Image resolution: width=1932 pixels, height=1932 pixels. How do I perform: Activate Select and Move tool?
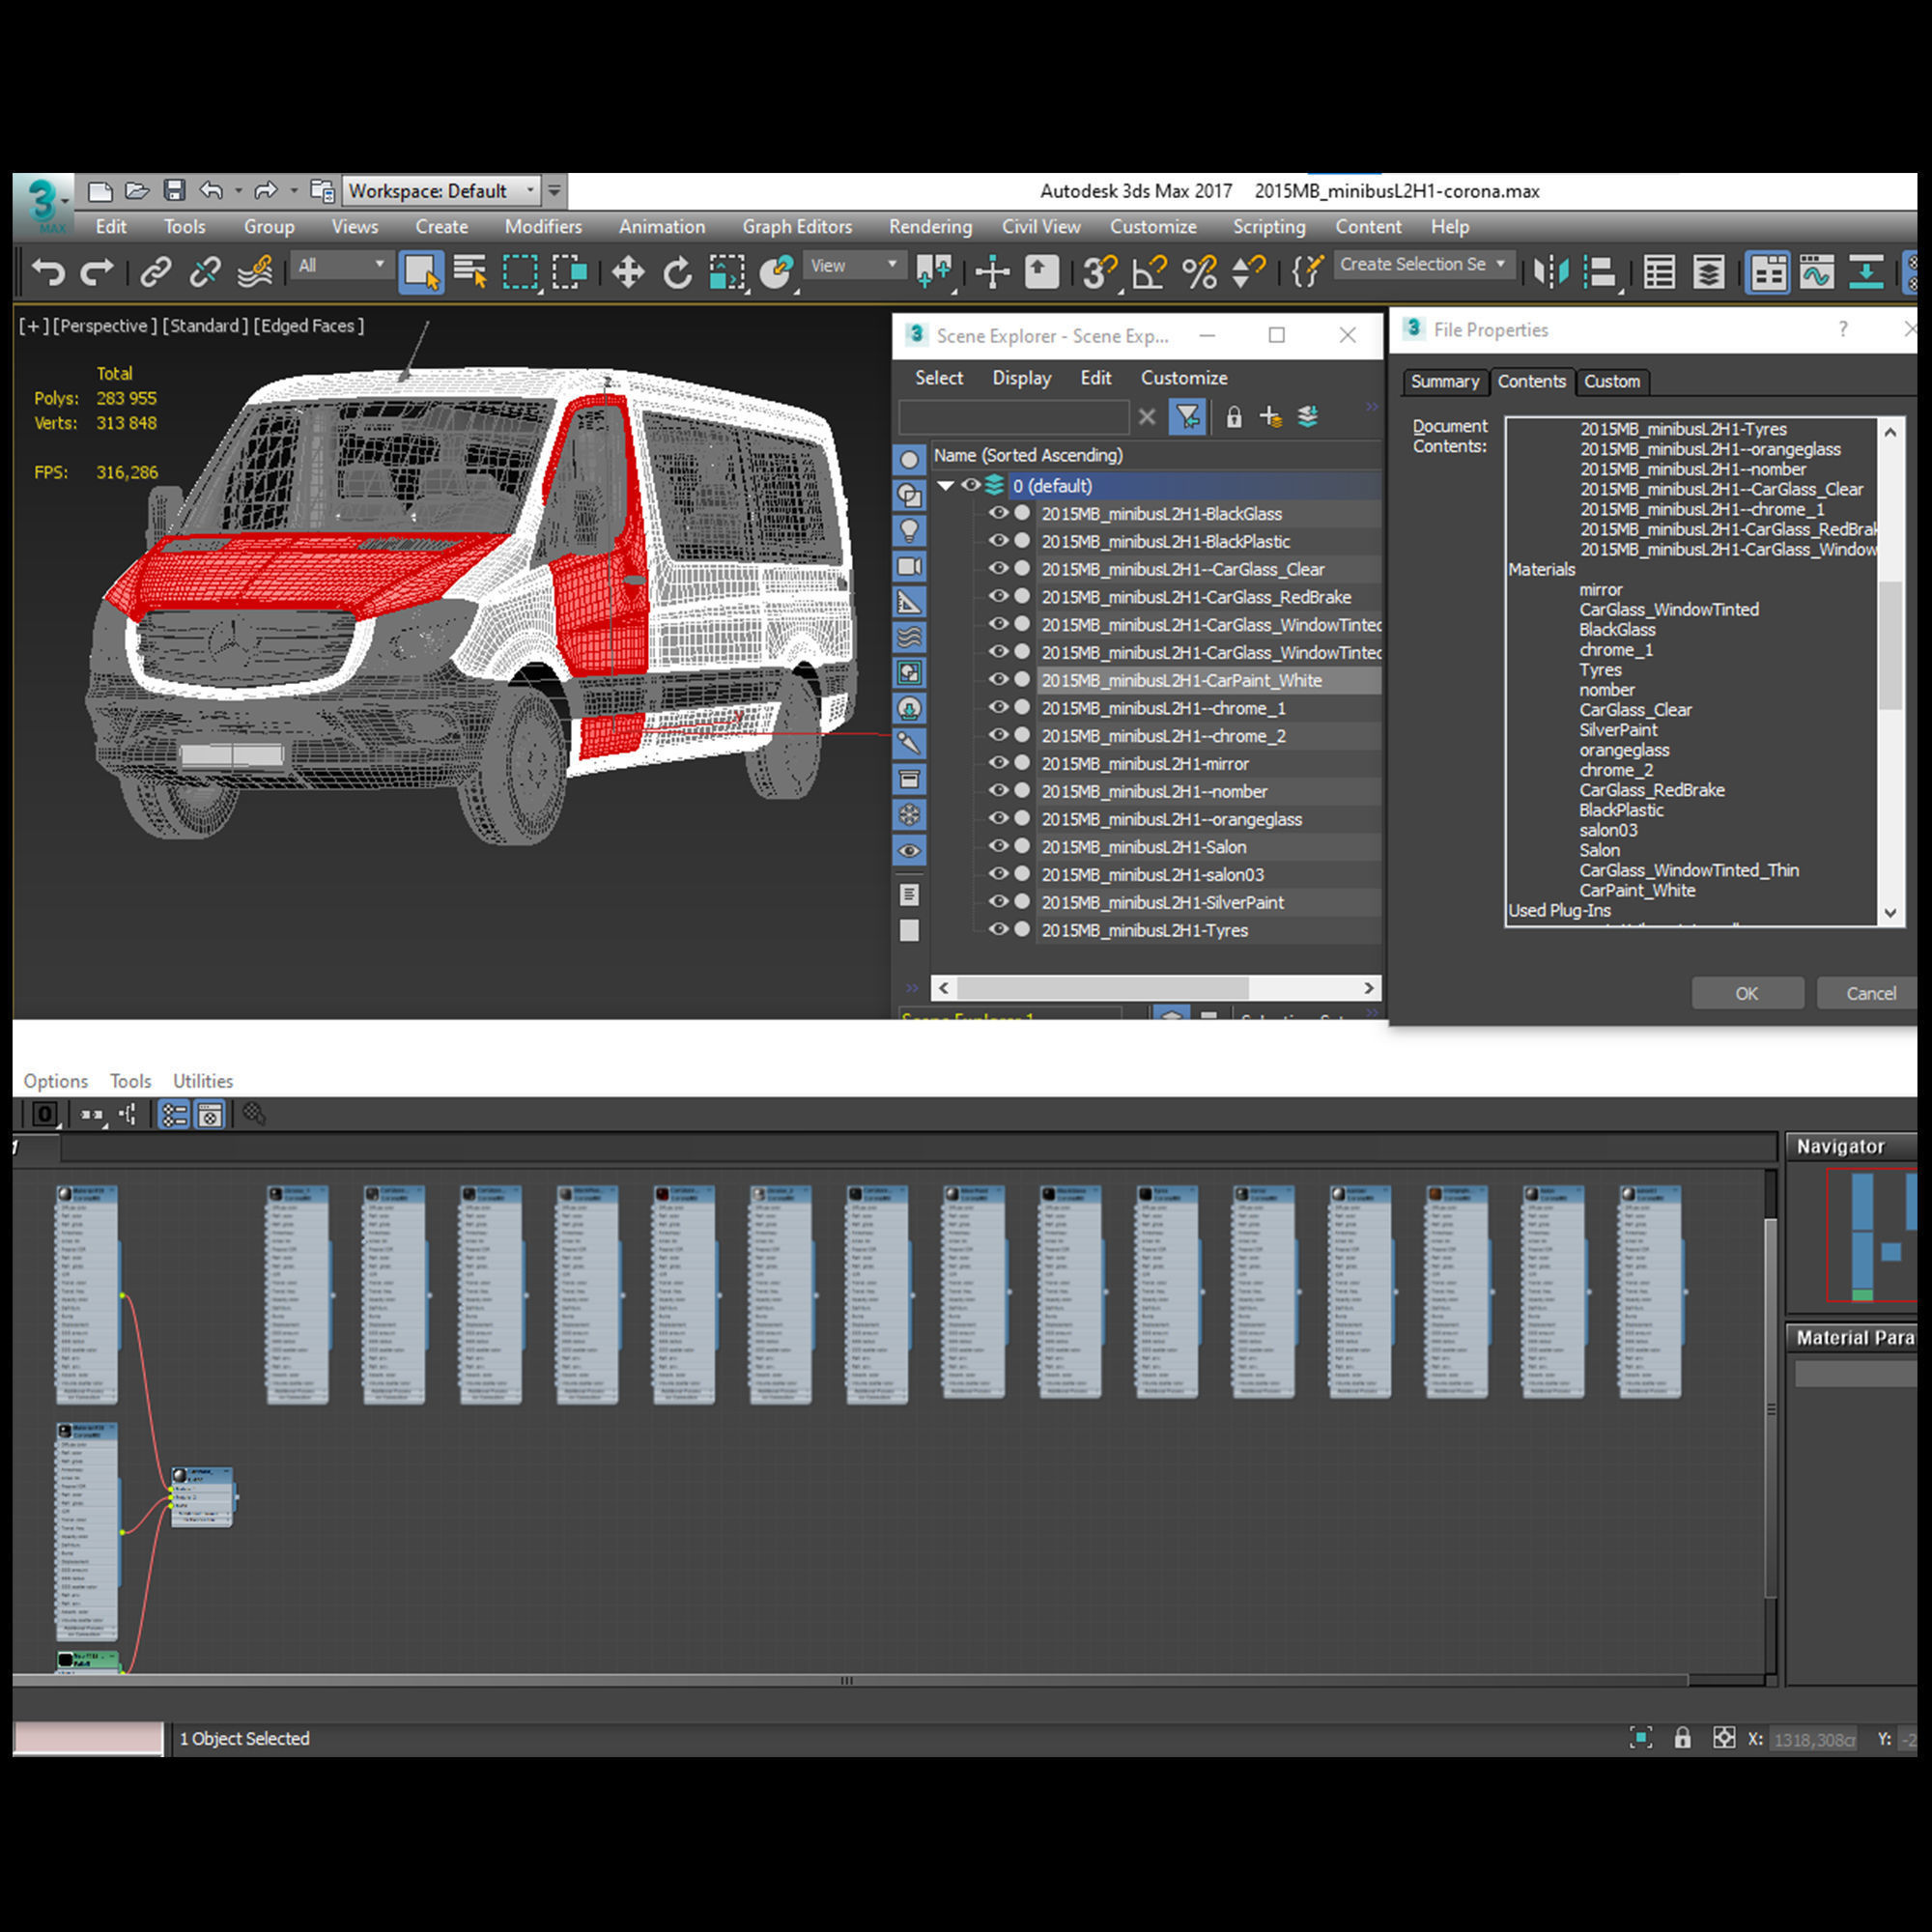[628, 271]
